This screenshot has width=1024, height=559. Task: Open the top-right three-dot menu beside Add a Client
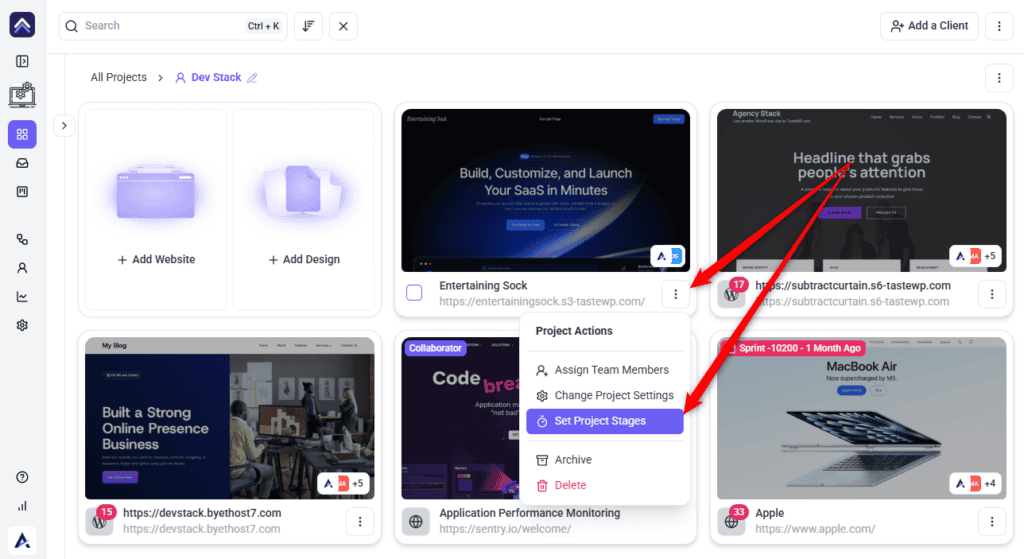click(x=999, y=26)
